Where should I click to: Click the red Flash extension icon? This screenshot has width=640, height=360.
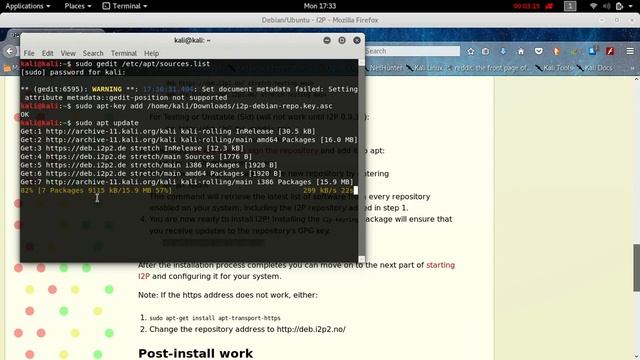pyautogui.click(x=610, y=51)
